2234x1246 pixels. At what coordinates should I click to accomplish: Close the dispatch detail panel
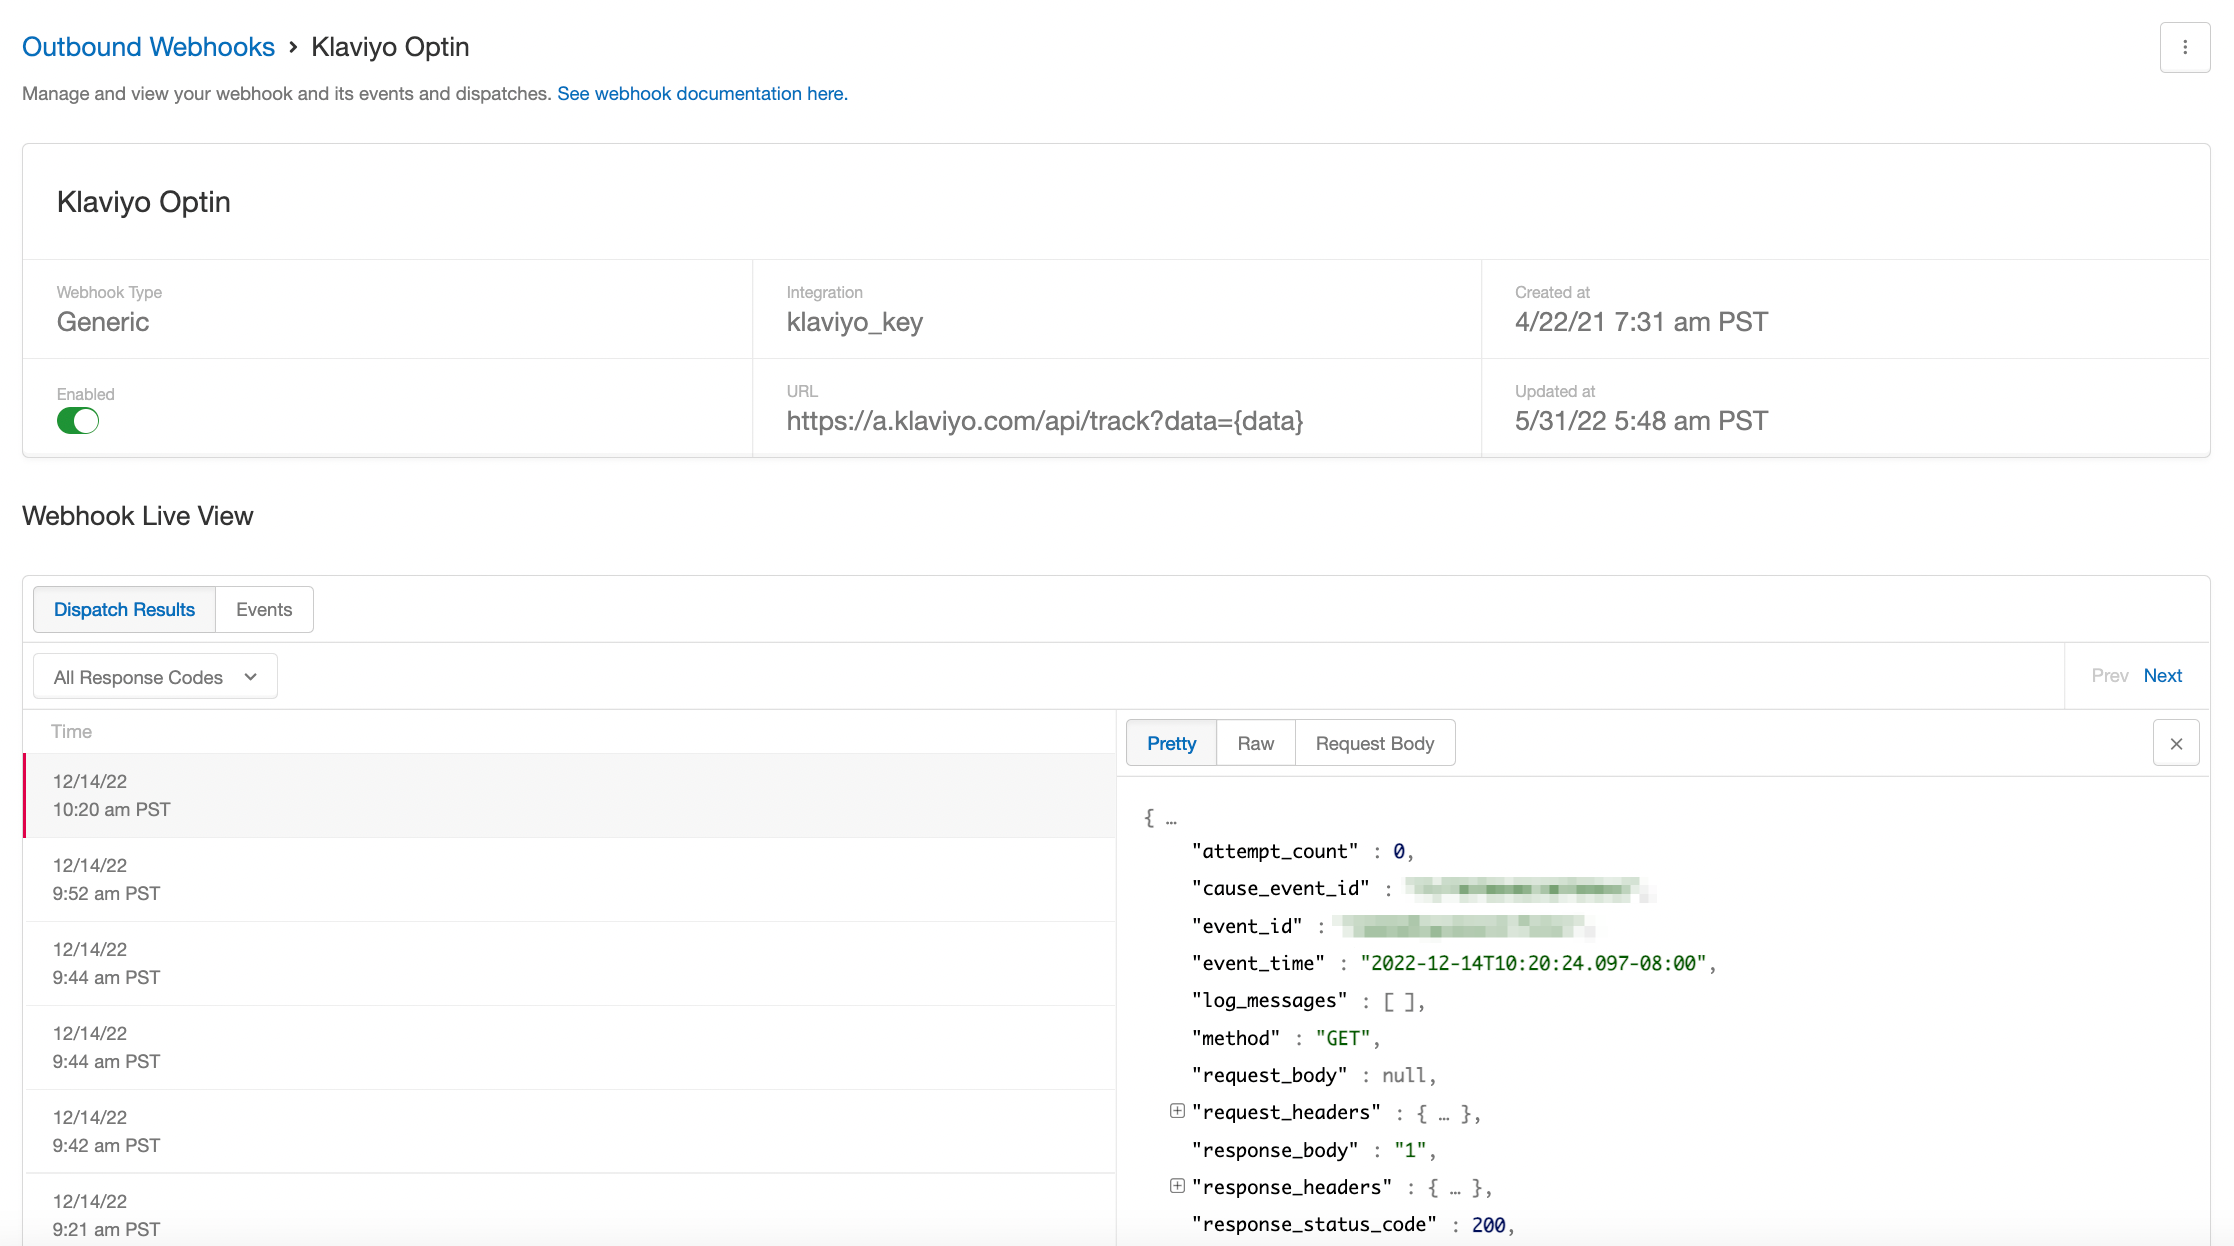coord(2176,743)
